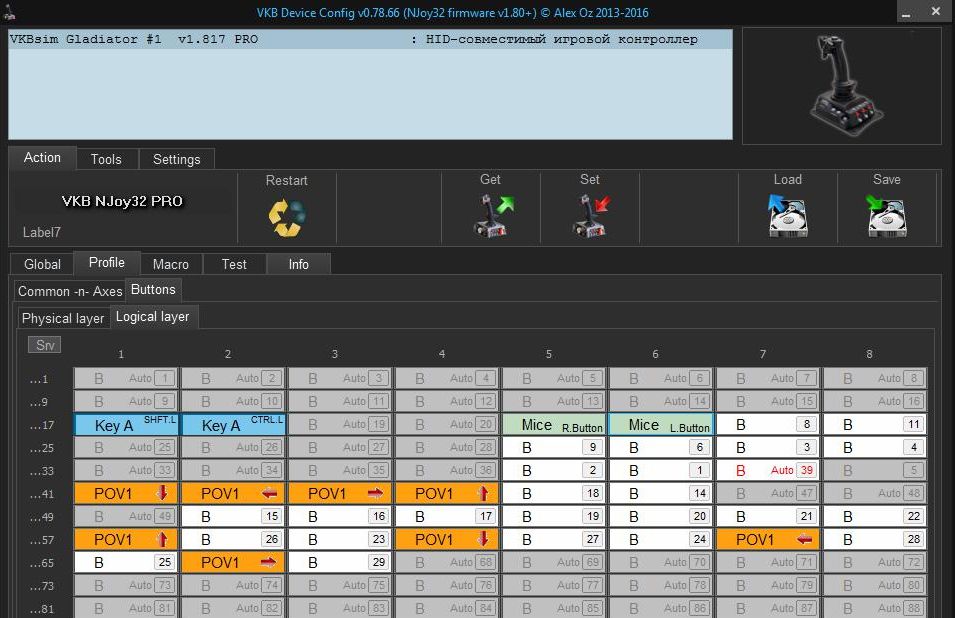
Task: Switch to the Global tab
Action: (43, 264)
